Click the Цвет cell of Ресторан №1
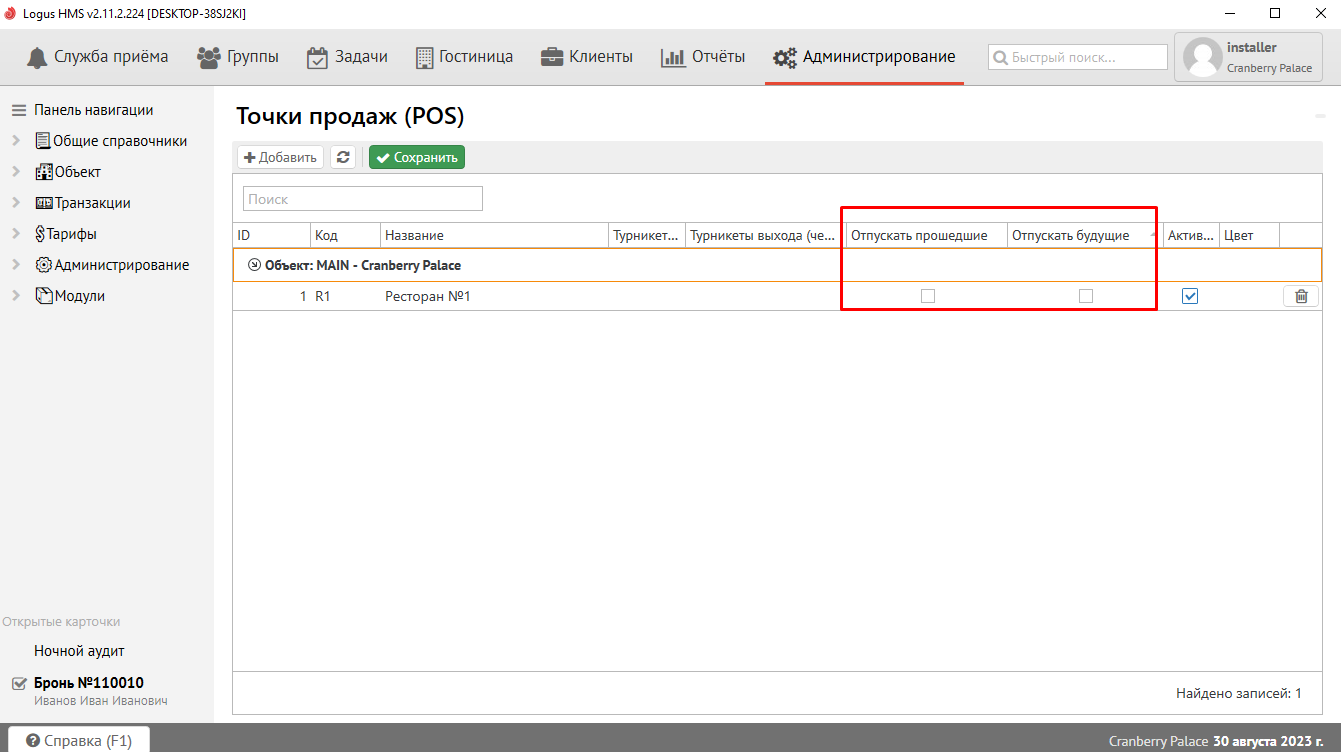The image size is (1341, 752). pos(1249,296)
